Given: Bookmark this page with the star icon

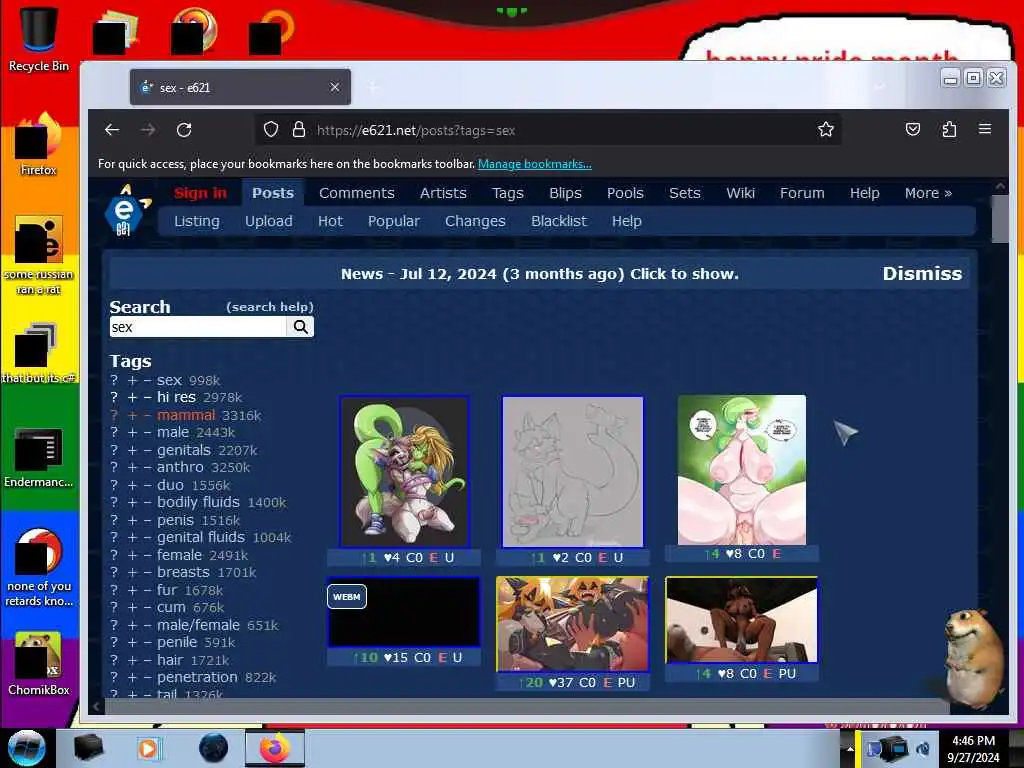Looking at the screenshot, I should [825, 129].
